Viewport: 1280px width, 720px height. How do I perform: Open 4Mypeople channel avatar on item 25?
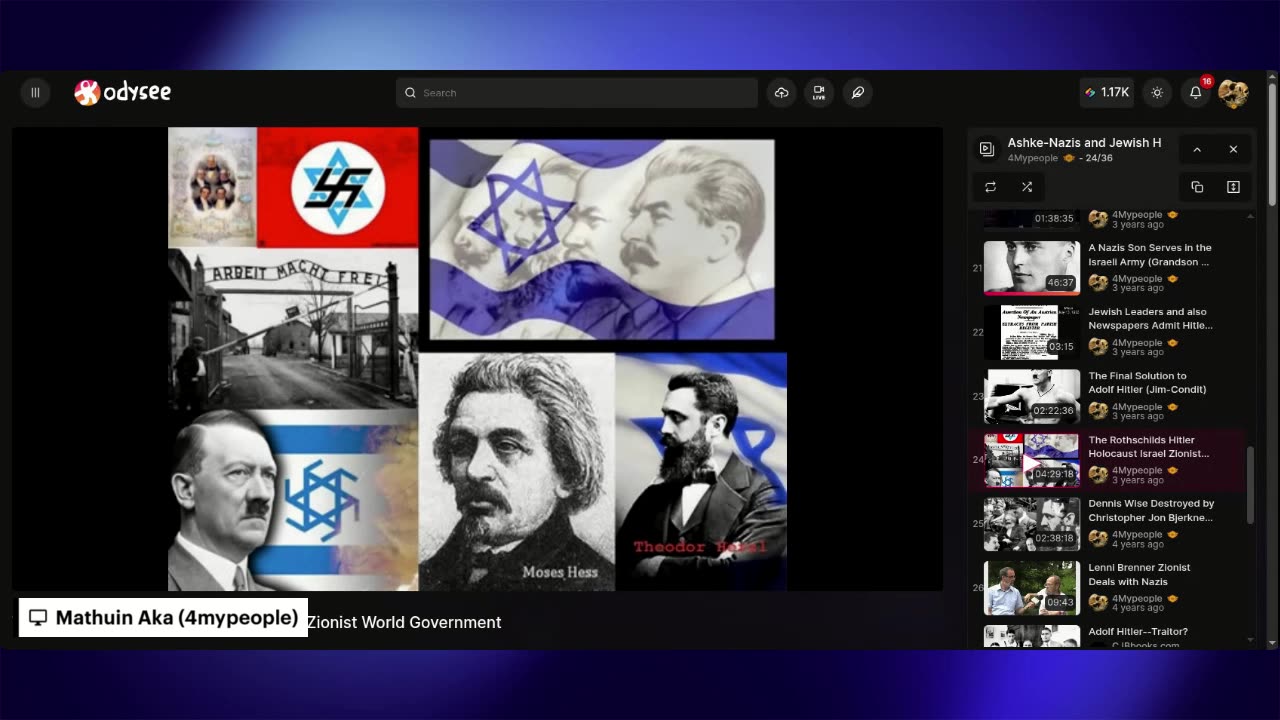pos(1098,539)
